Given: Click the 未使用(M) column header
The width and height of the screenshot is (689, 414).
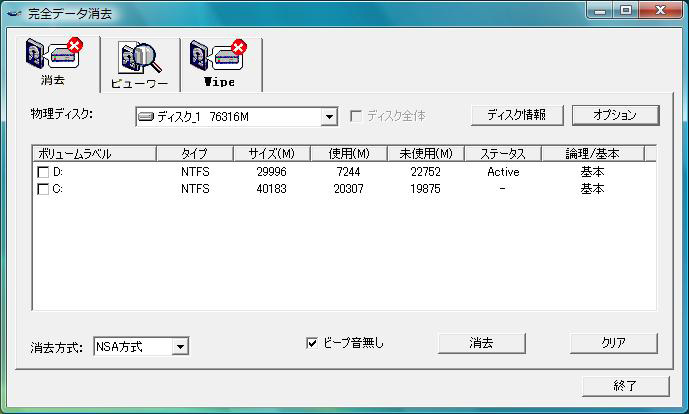Looking at the screenshot, I should [x=426, y=154].
